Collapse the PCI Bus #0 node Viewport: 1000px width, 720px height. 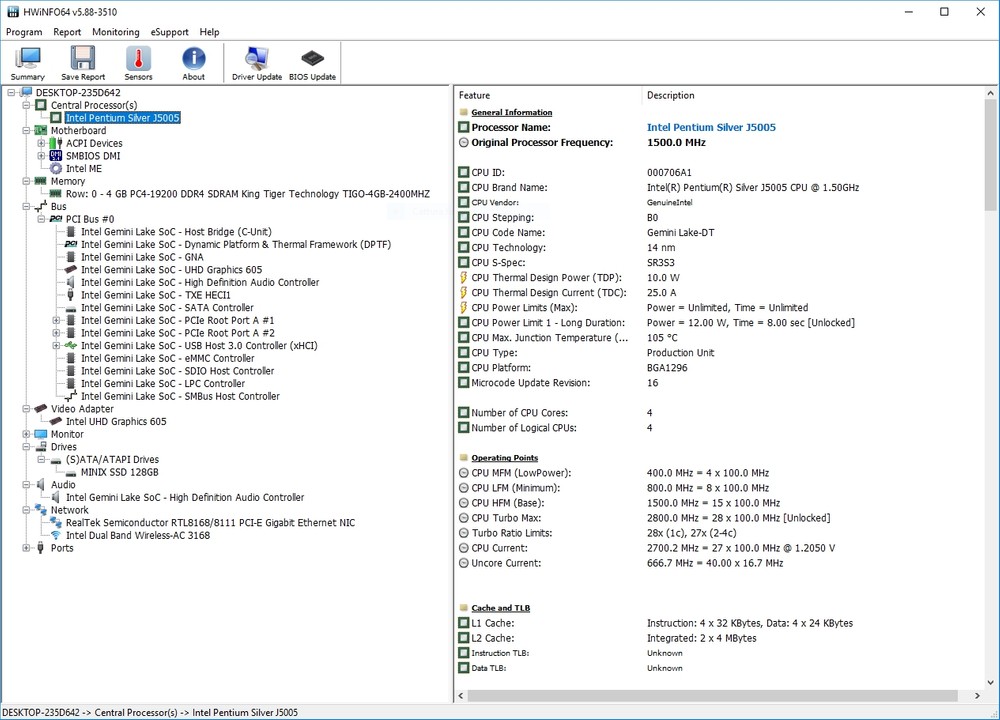point(41,219)
